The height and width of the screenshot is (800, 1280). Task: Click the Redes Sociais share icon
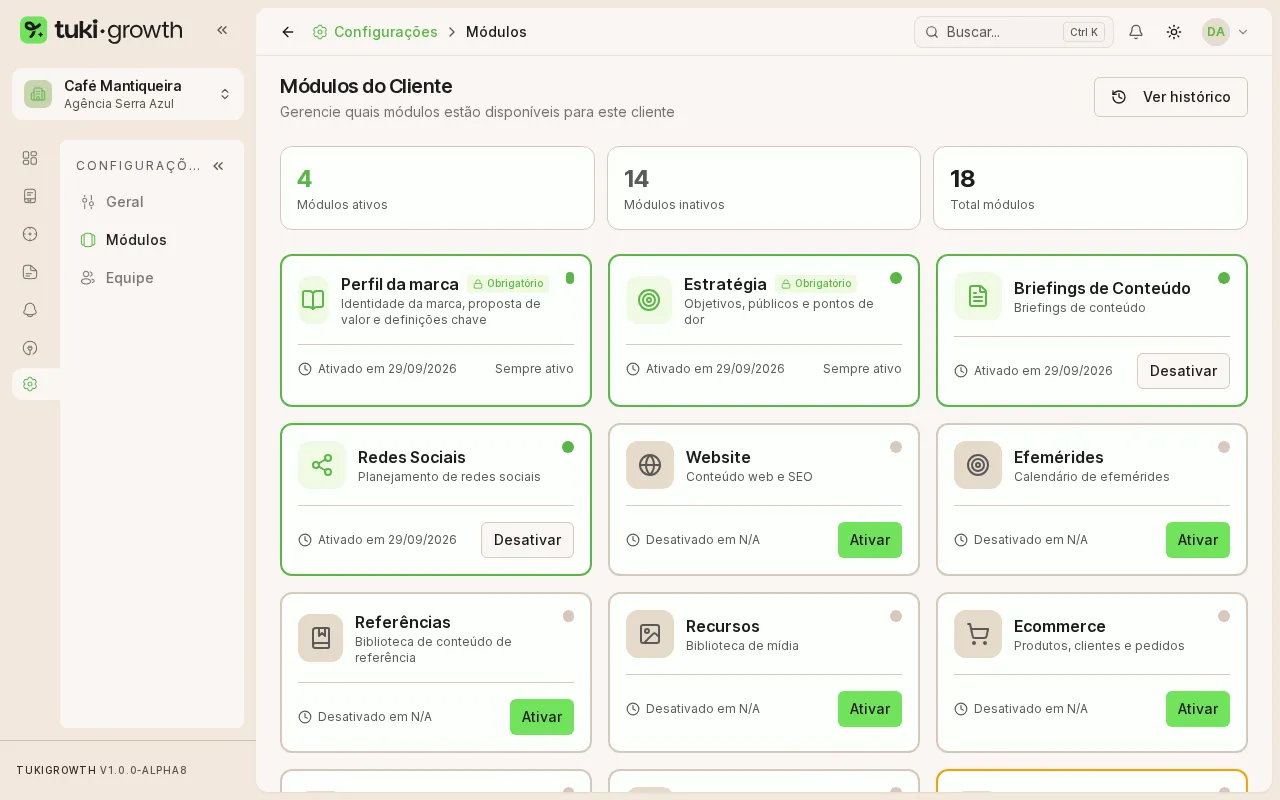tap(322, 465)
